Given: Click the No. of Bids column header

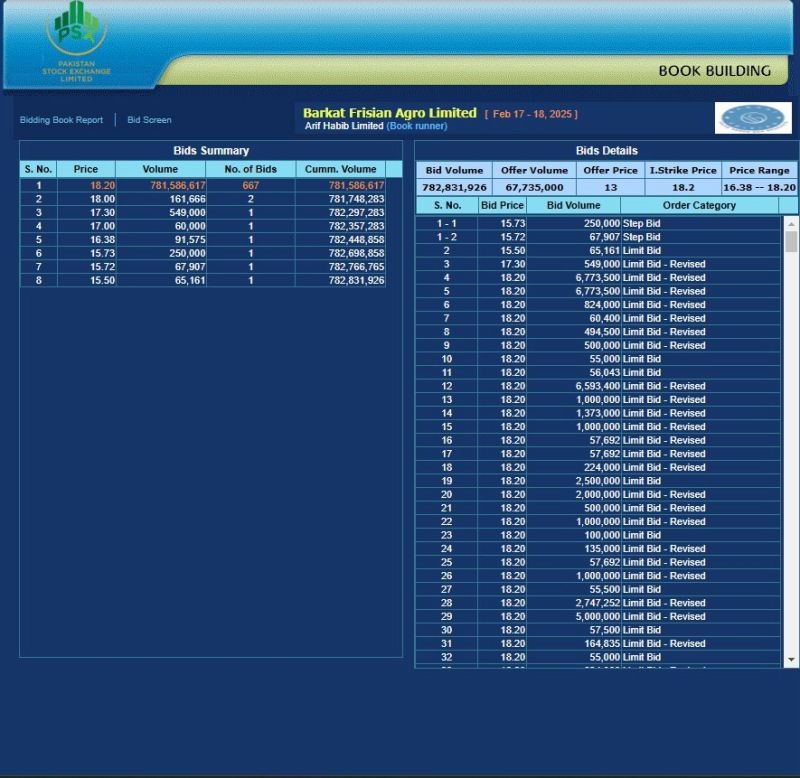Looking at the screenshot, I should pos(251,169).
